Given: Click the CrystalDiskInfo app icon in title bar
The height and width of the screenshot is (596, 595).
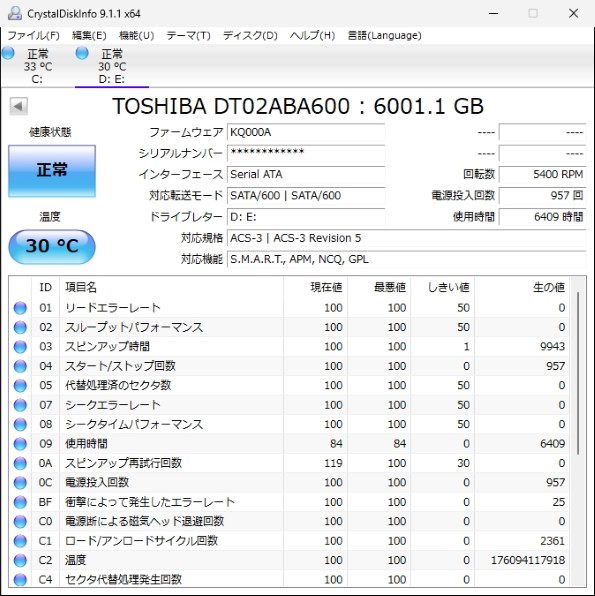Looking at the screenshot, I should click(x=15, y=13).
